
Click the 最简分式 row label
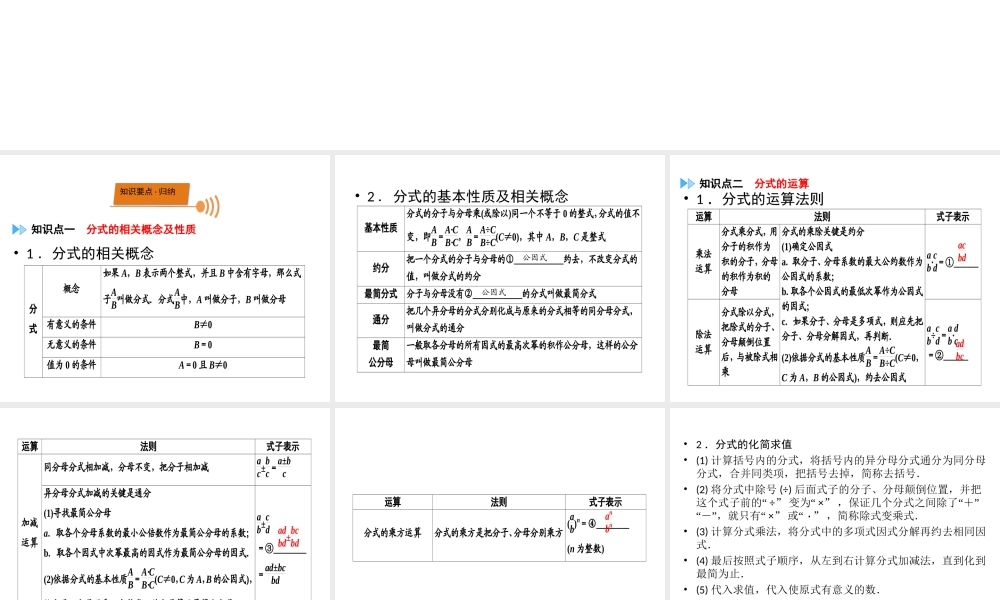tap(381, 293)
